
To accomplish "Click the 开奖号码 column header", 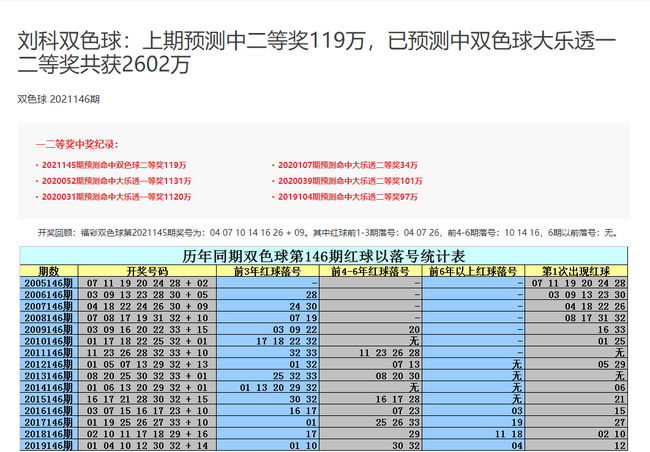I will [147, 271].
